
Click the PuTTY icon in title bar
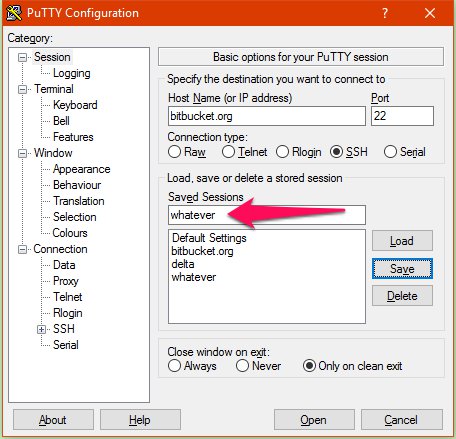14,13
